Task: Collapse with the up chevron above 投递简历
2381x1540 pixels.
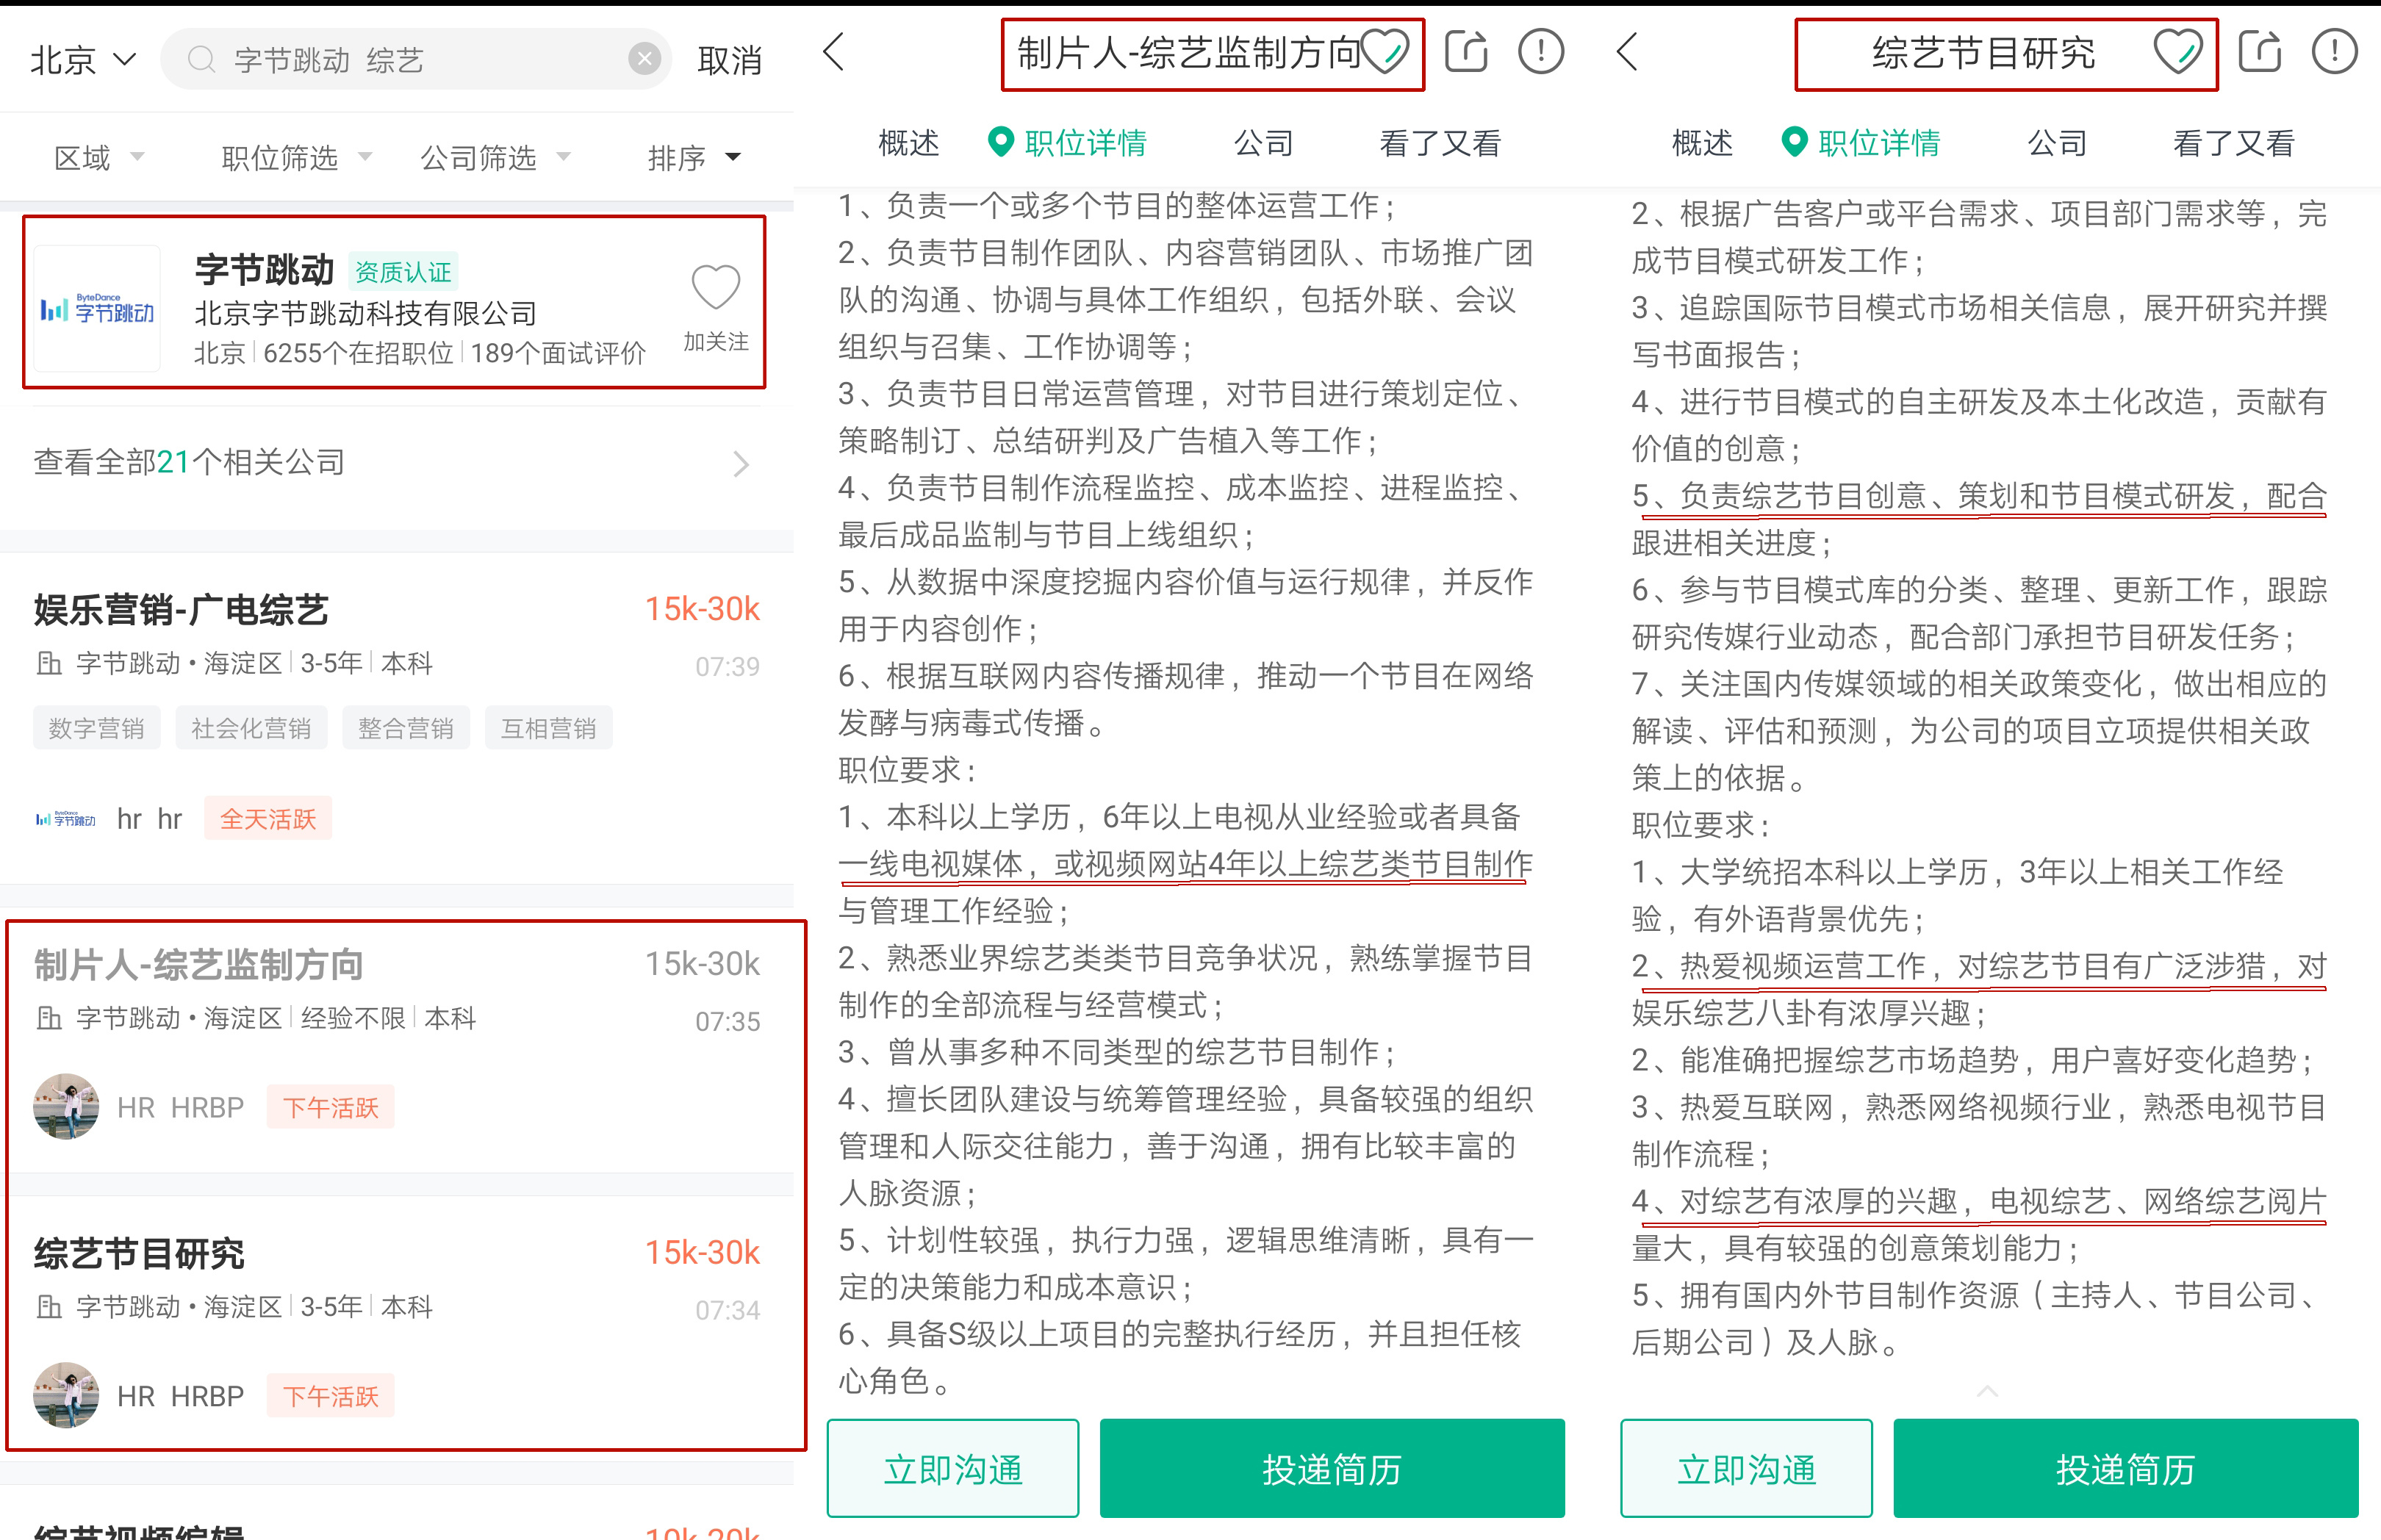Action: coord(1988,1391)
